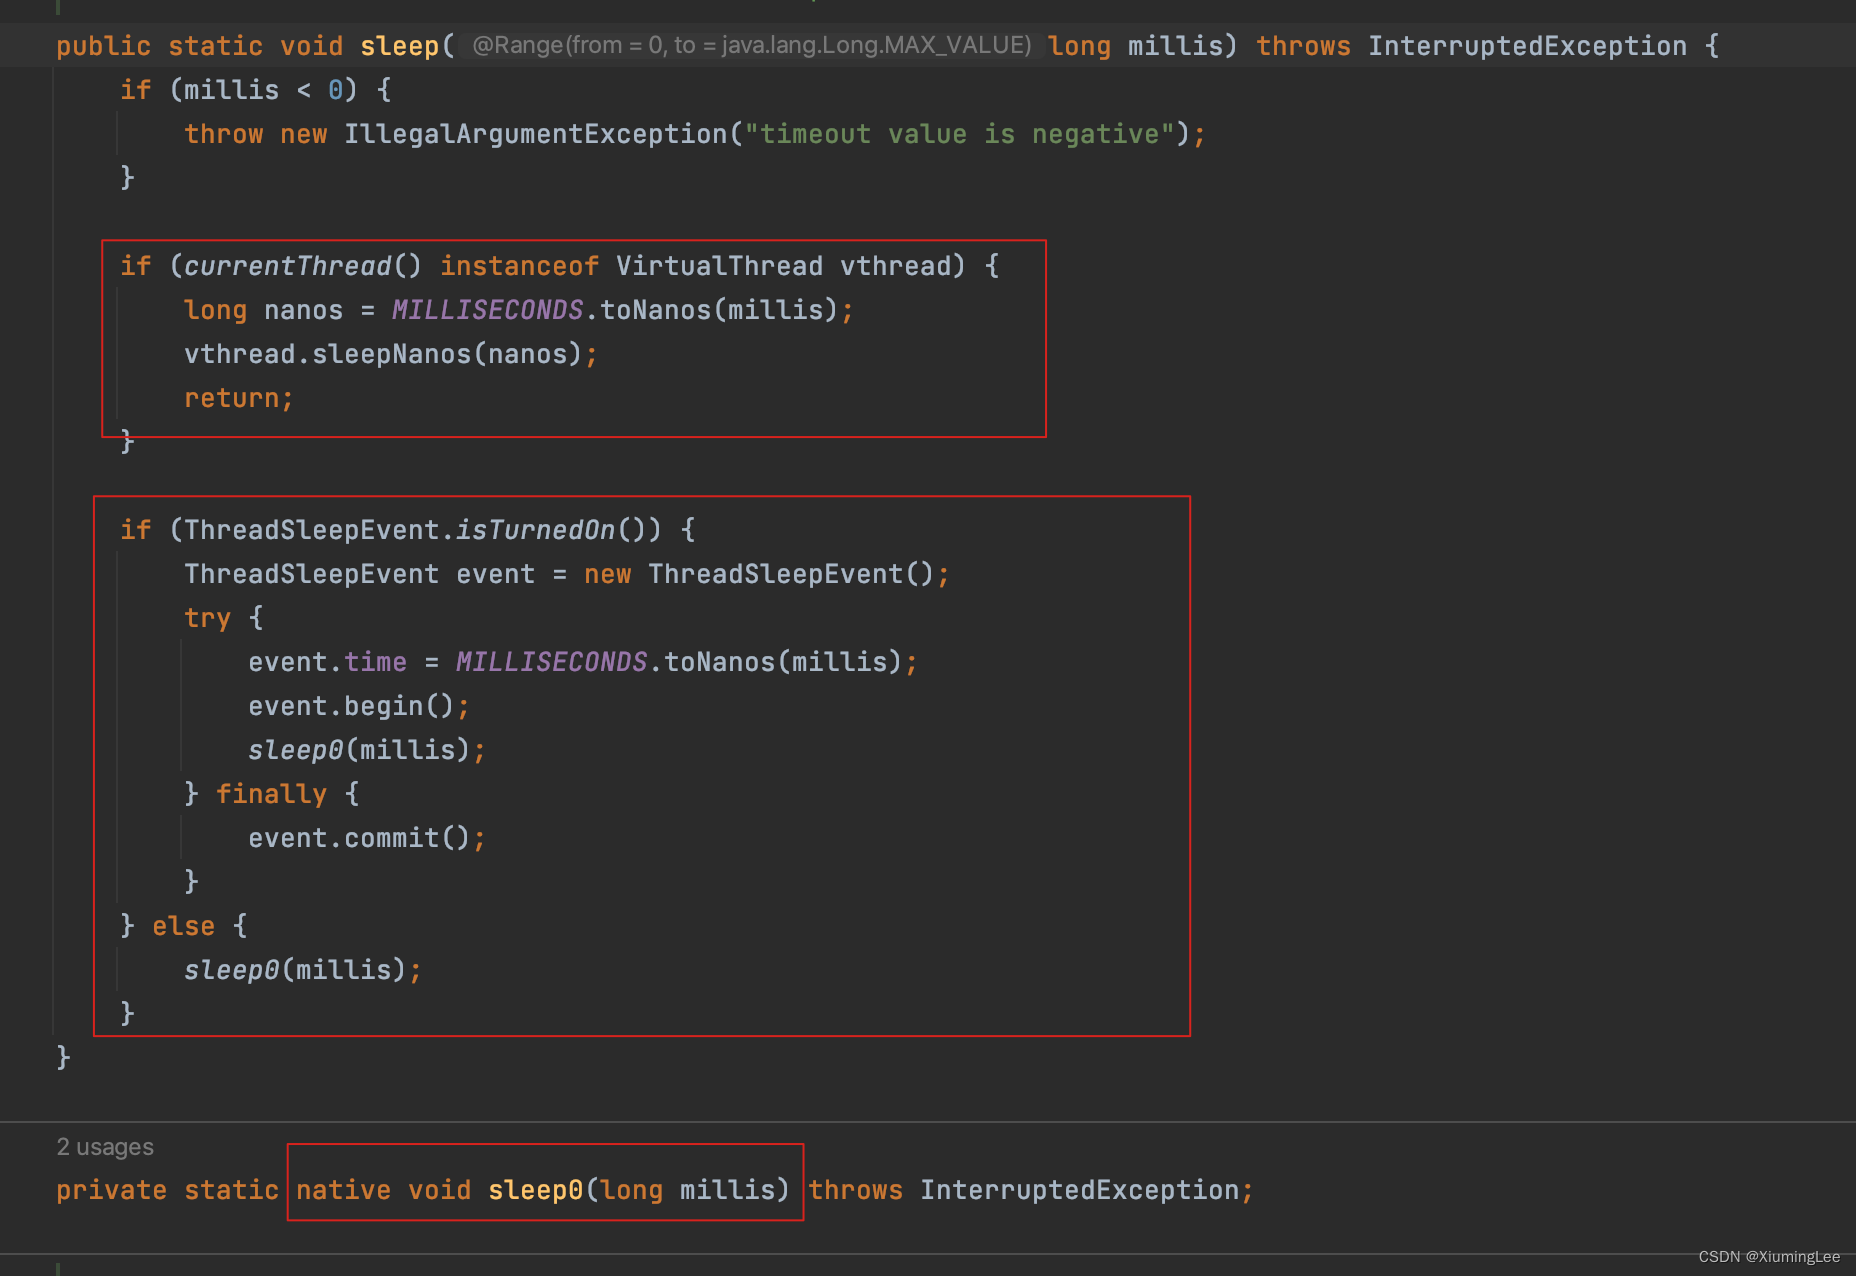The height and width of the screenshot is (1276, 1856).
Task: Select the sleep method name
Action: [x=399, y=45]
